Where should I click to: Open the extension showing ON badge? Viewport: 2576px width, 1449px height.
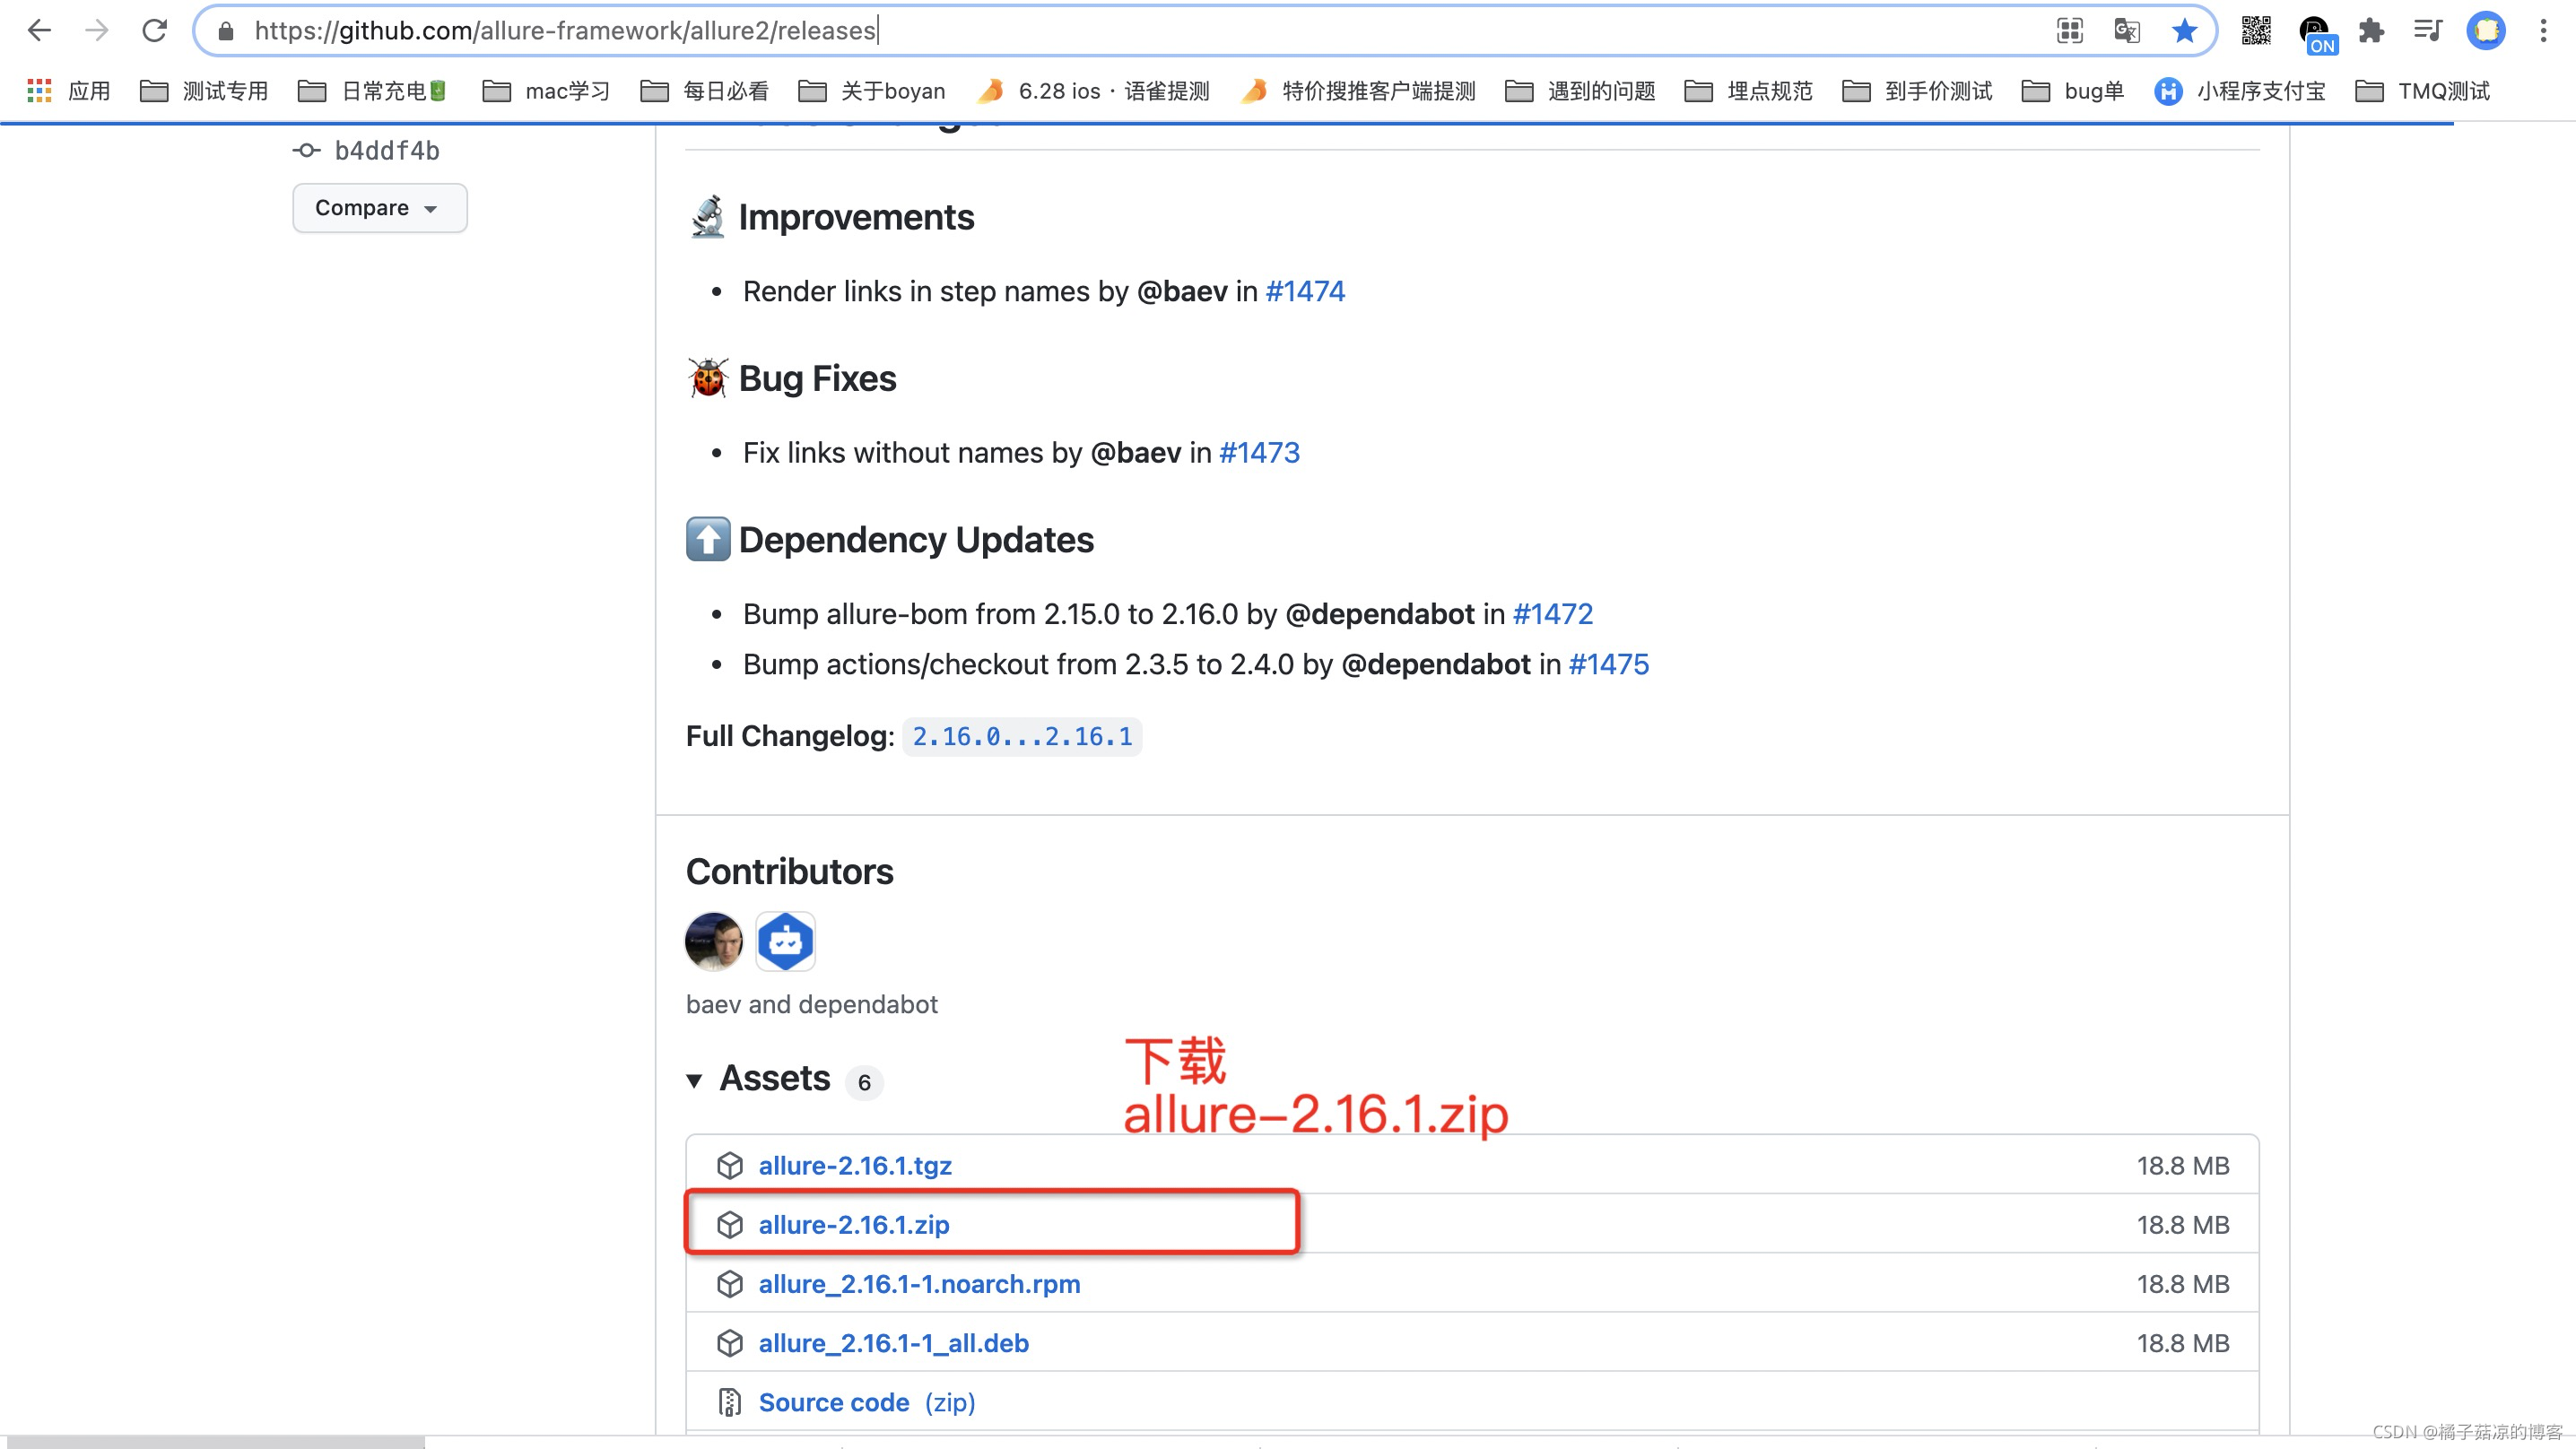point(2316,33)
